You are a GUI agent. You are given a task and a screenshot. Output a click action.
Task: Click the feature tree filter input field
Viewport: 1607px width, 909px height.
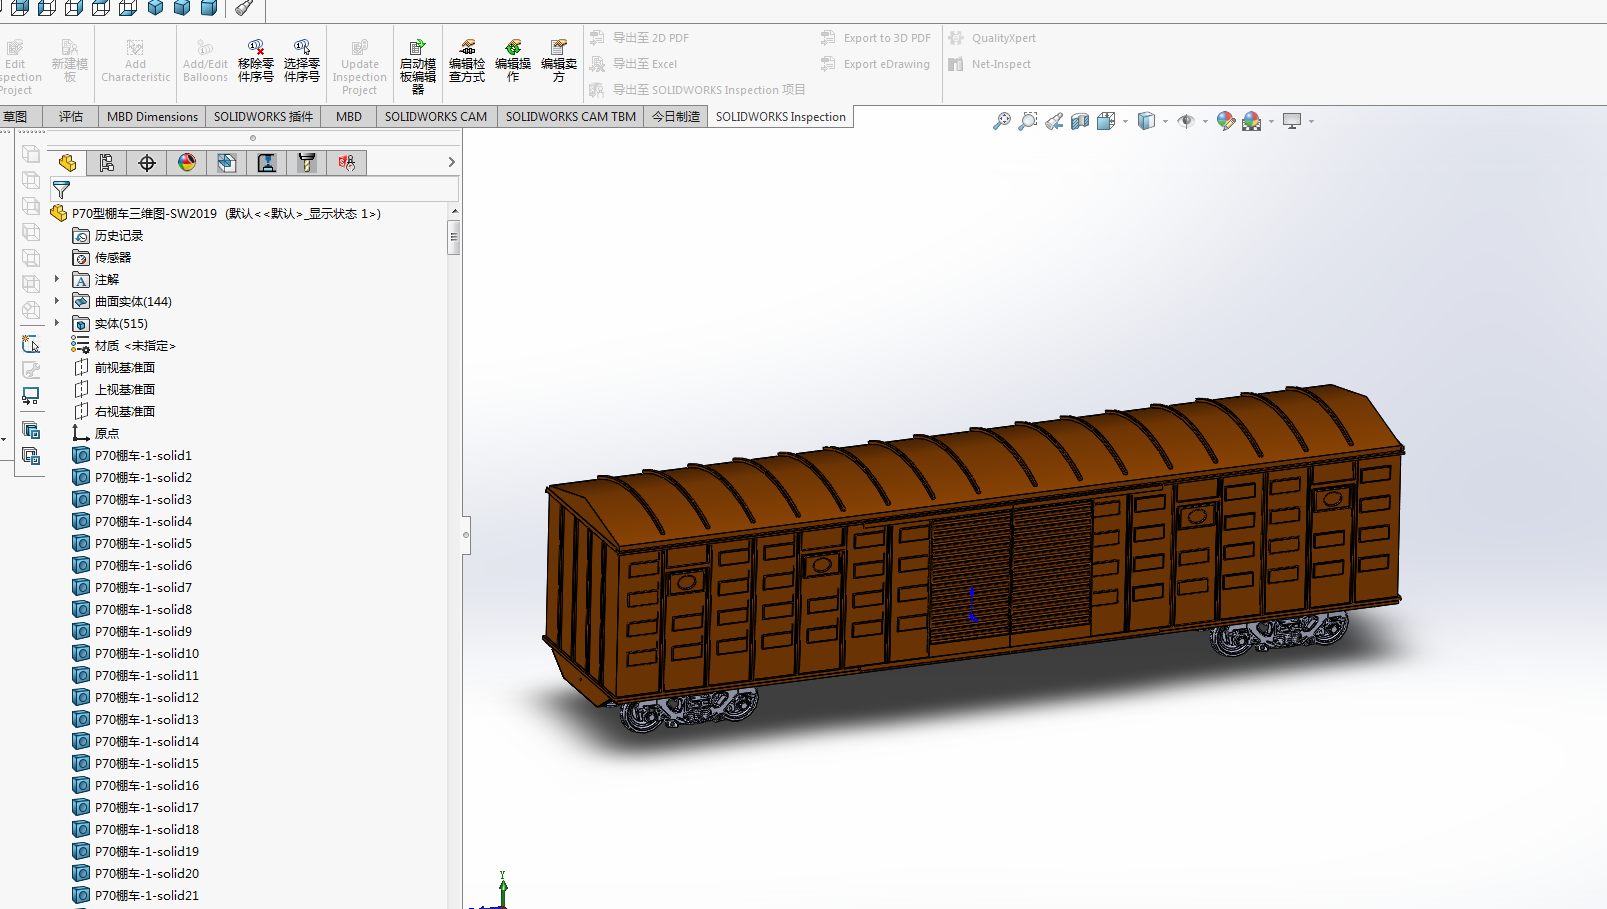260,190
